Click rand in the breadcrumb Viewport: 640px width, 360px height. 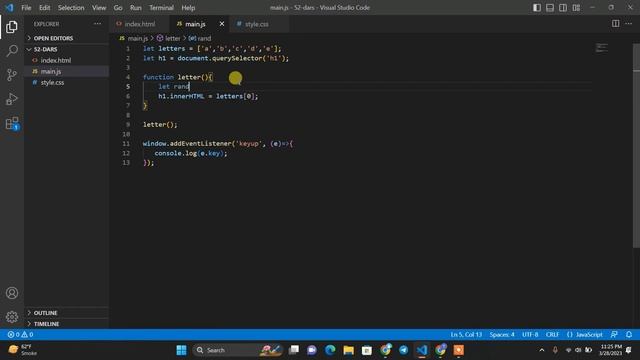click(x=204, y=38)
